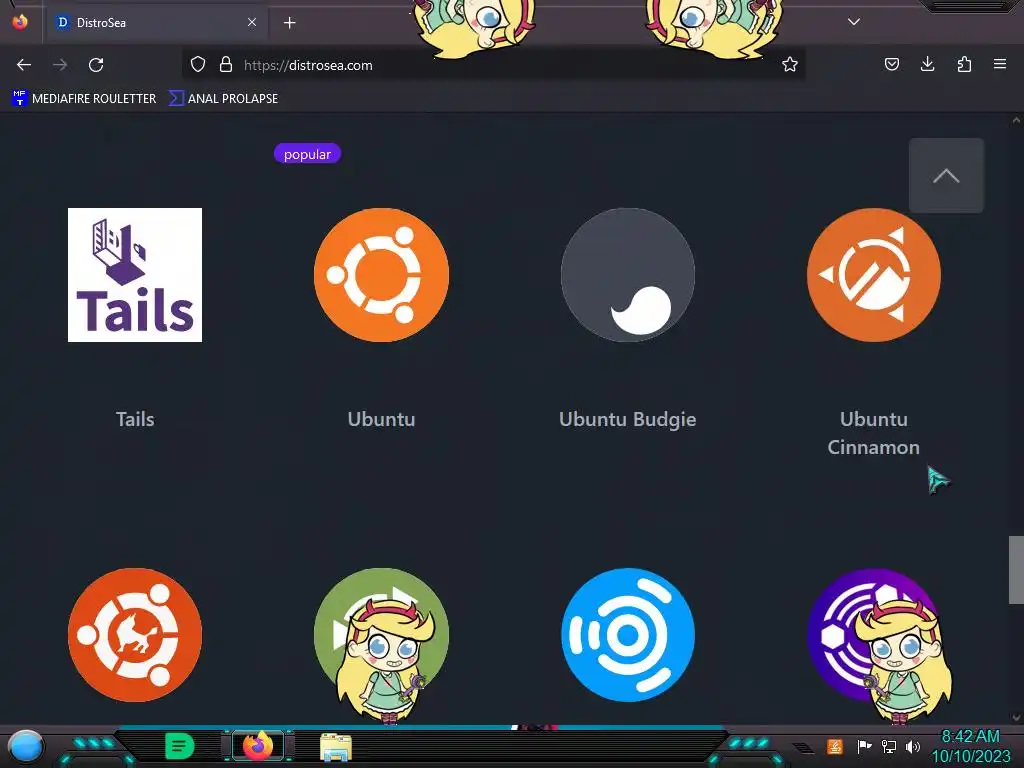
Task: Switch to the DistroSea tab
Action: point(157,22)
